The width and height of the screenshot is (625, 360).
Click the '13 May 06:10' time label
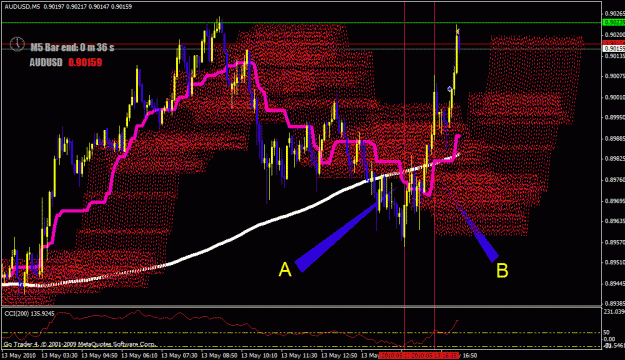coord(139,355)
